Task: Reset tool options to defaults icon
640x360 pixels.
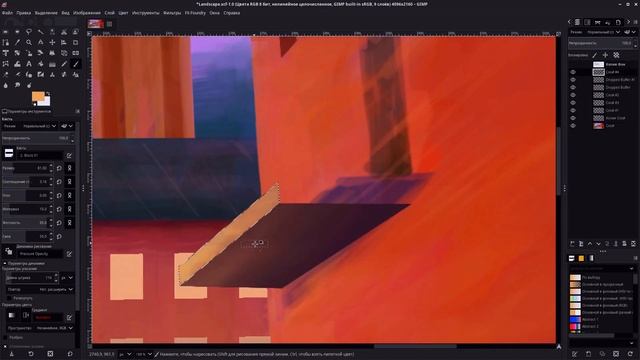Action: click(70, 354)
